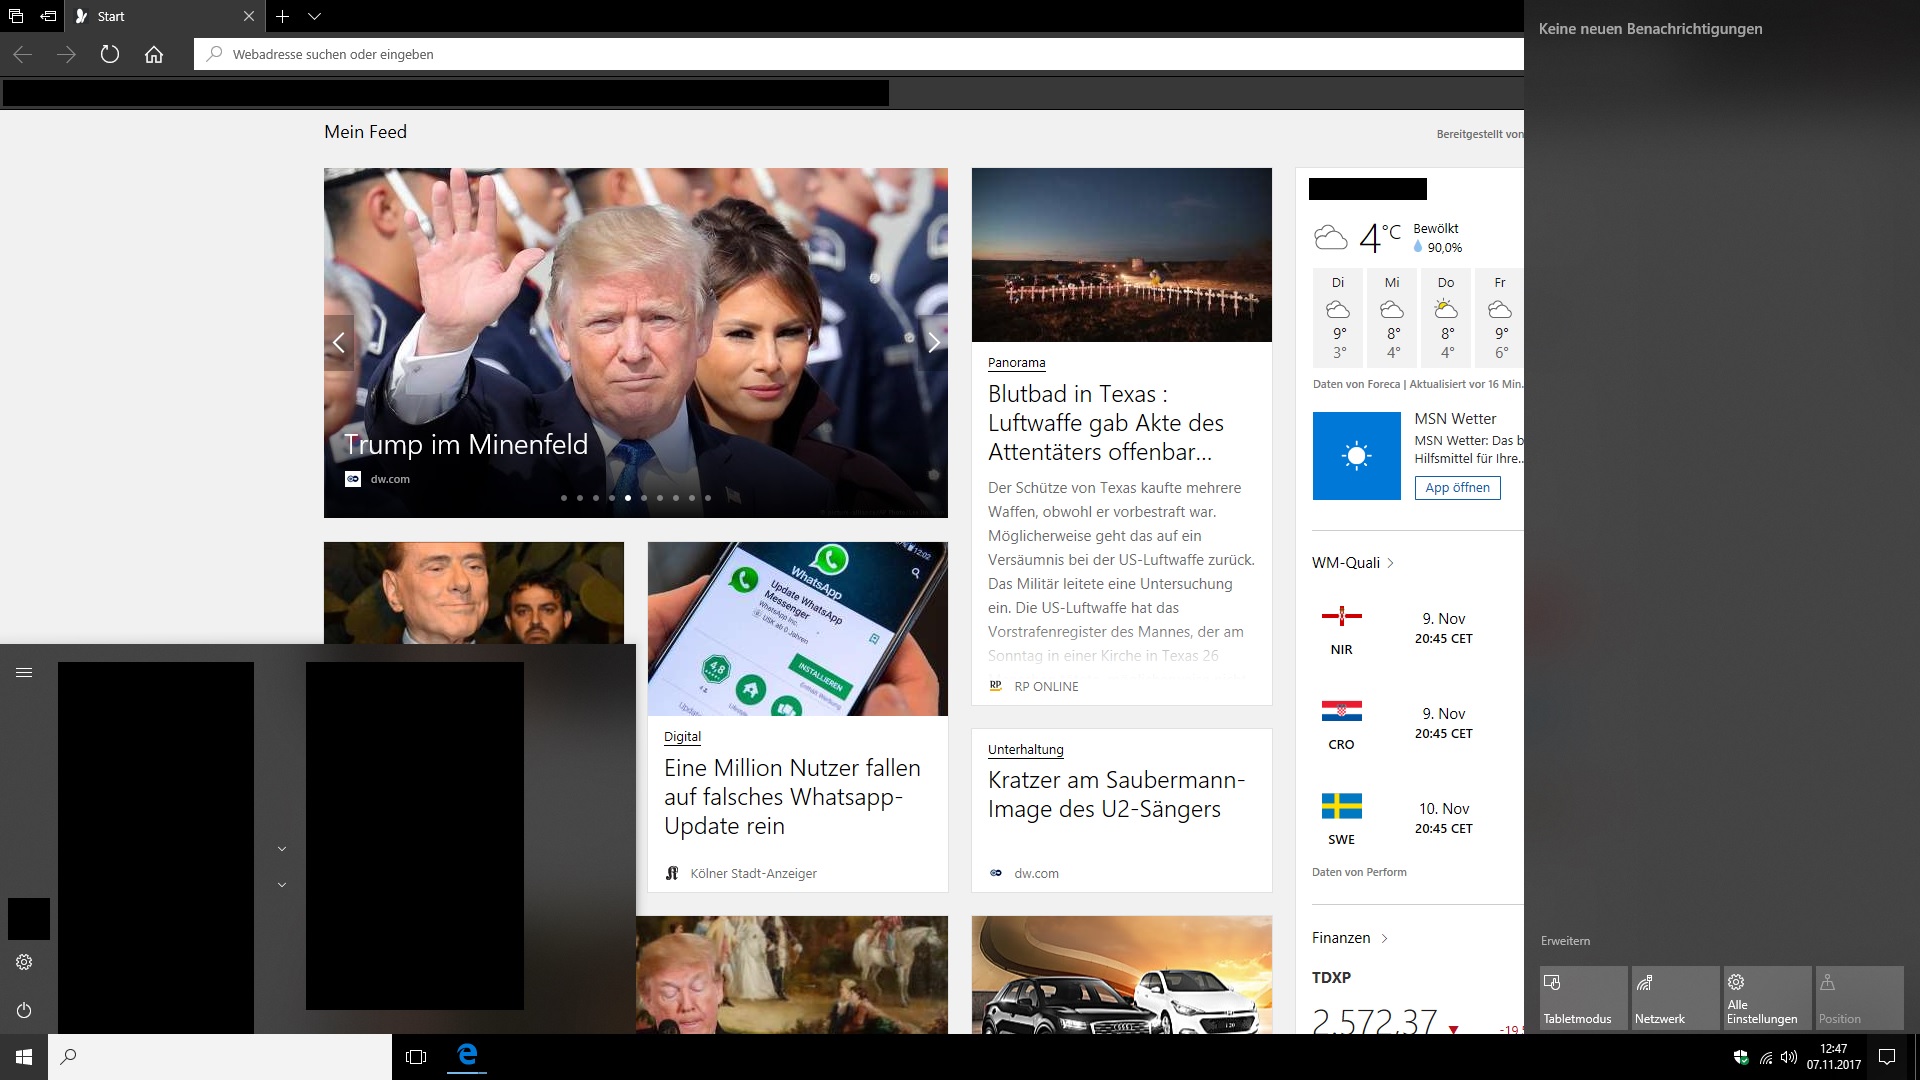The height and width of the screenshot is (1080, 1920).
Task: Toggle Netzwerk quick action tile
Action: [x=1675, y=998]
